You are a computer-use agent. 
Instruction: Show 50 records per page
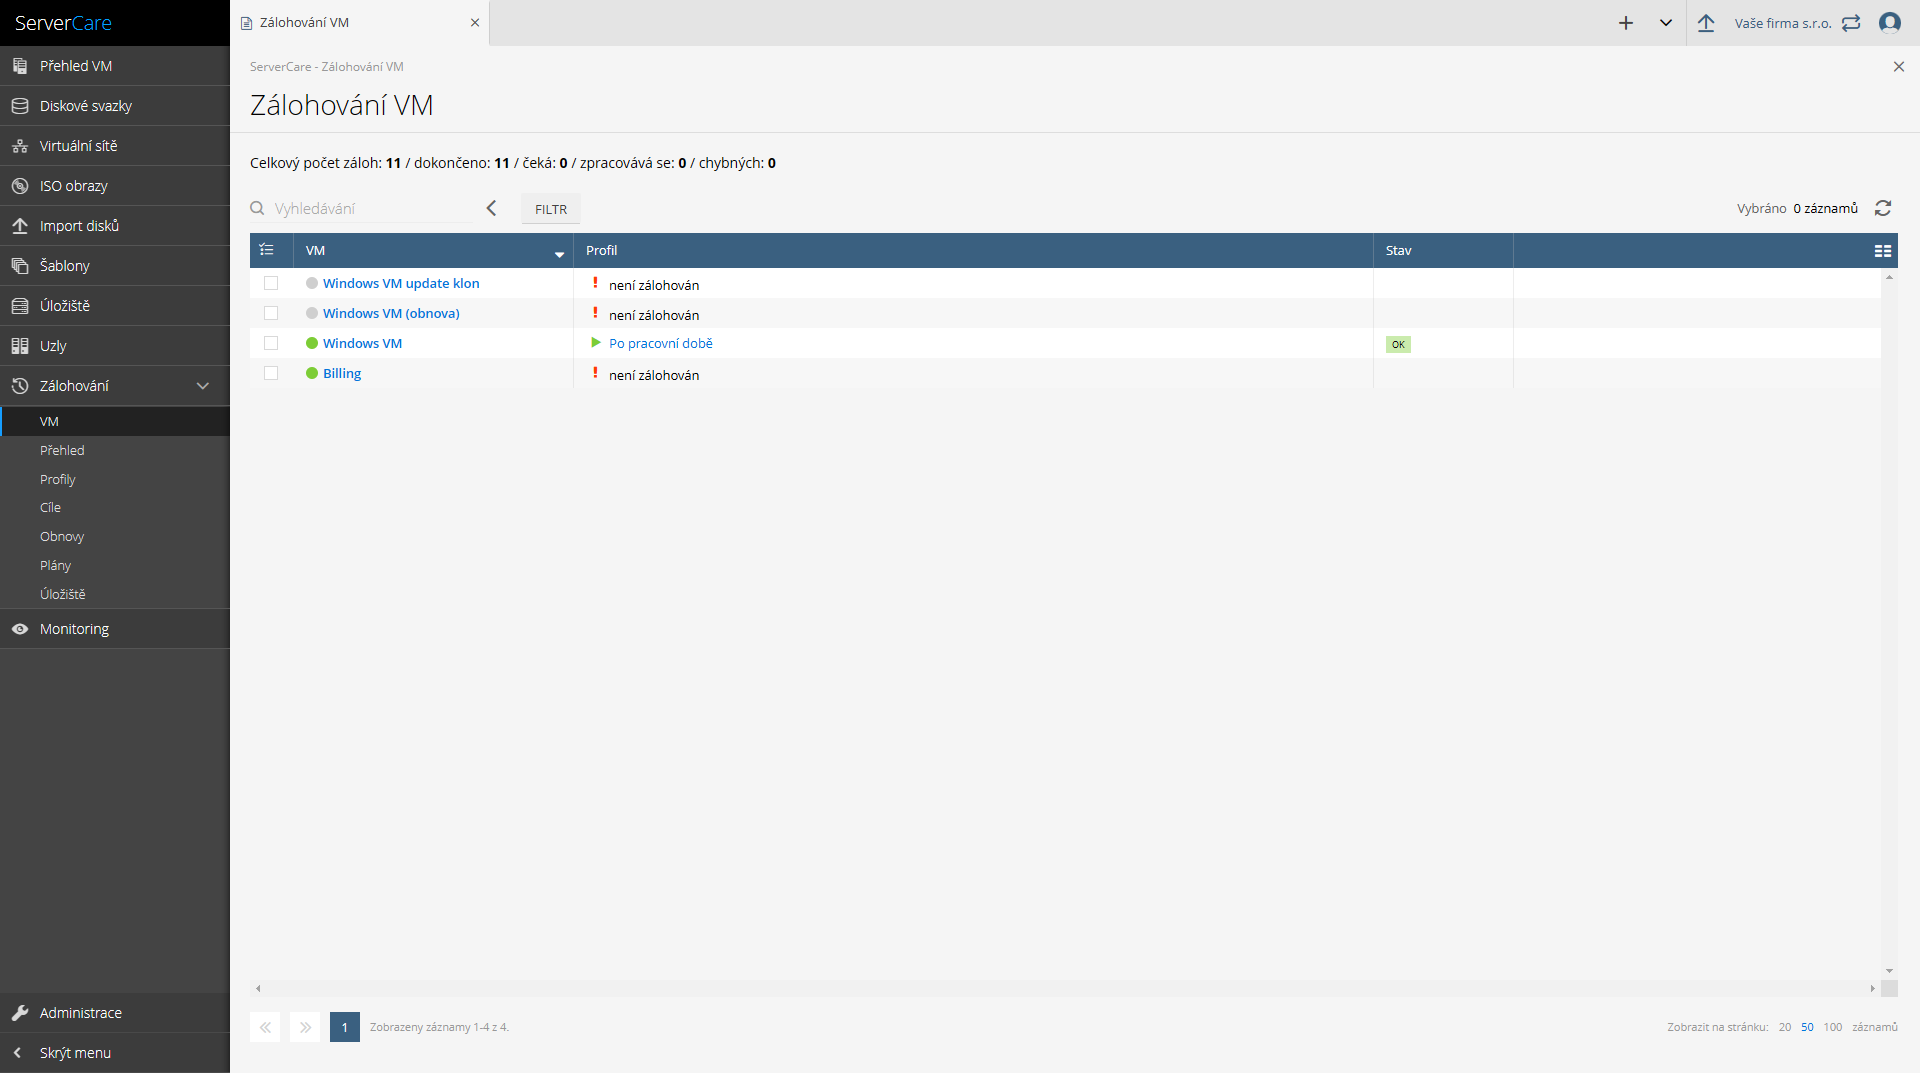1807,1027
